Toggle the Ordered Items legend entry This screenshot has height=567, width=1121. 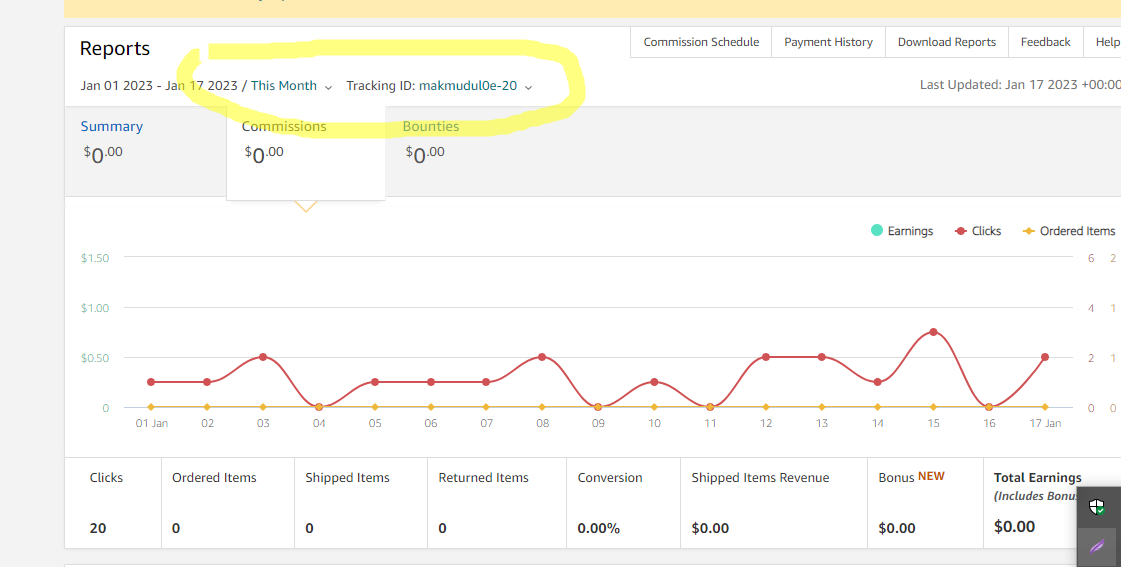tap(1069, 231)
